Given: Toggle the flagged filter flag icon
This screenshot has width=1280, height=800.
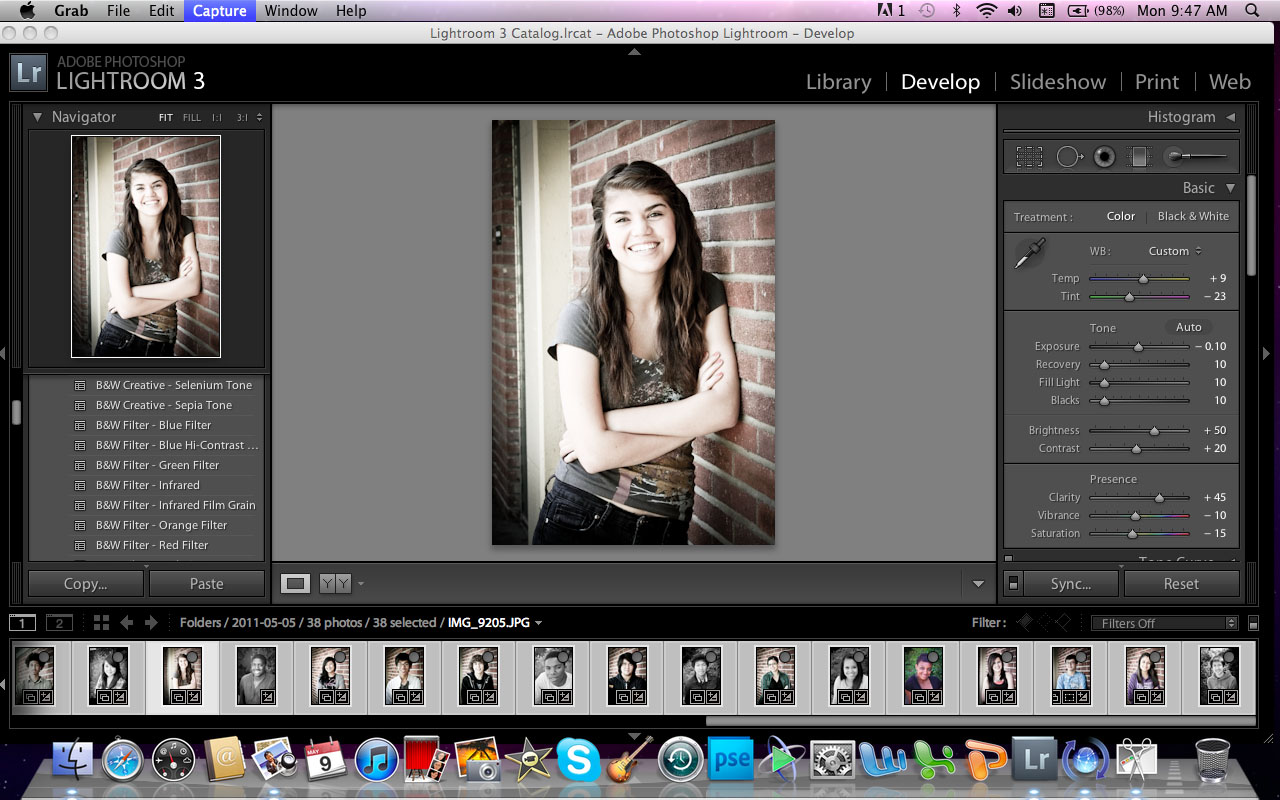Looking at the screenshot, I should pos(1025,622).
